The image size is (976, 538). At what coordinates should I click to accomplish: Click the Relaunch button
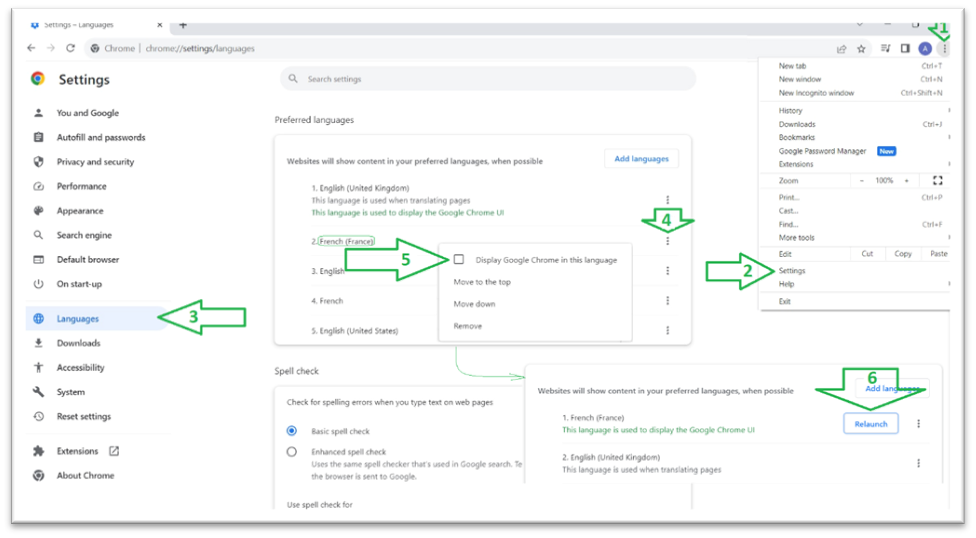point(871,423)
